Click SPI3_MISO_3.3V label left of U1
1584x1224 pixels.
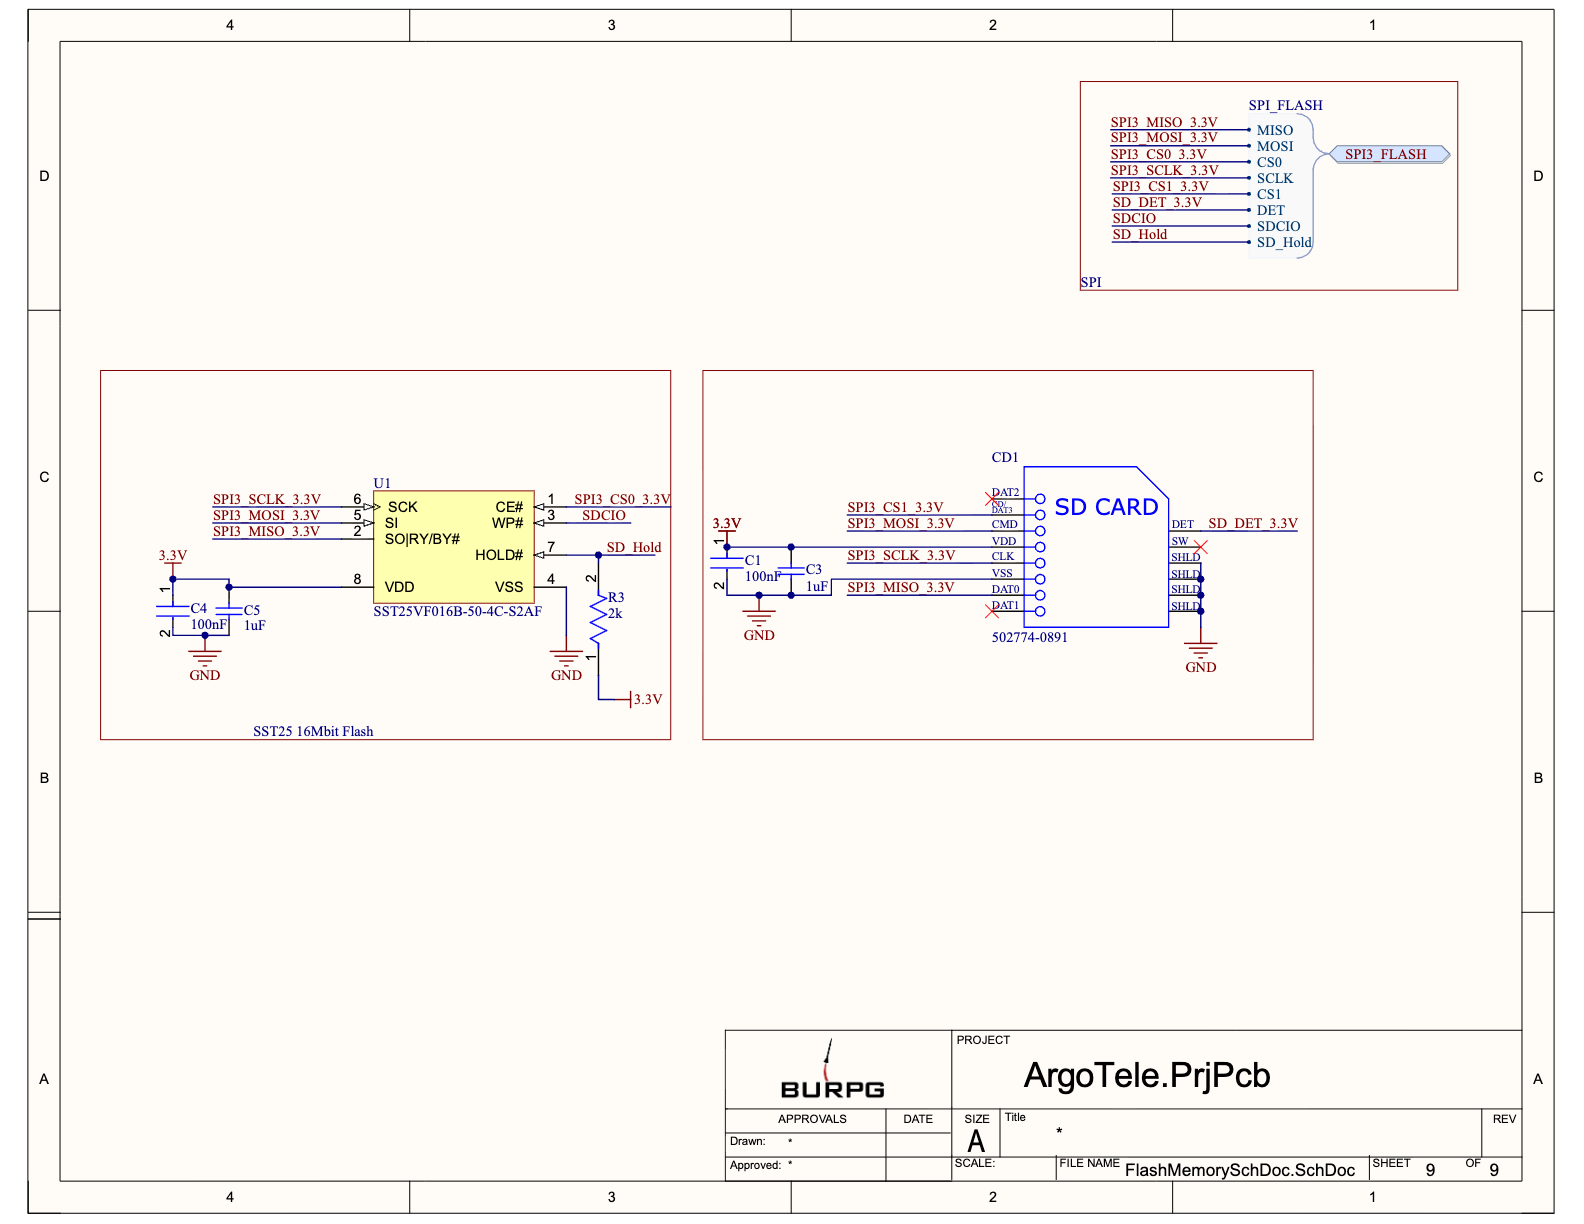pos(266,531)
